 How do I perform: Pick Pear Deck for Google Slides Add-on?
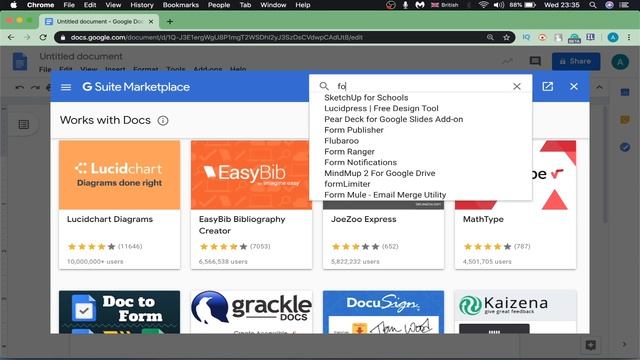pyautogui.click(x=393, y=119)
